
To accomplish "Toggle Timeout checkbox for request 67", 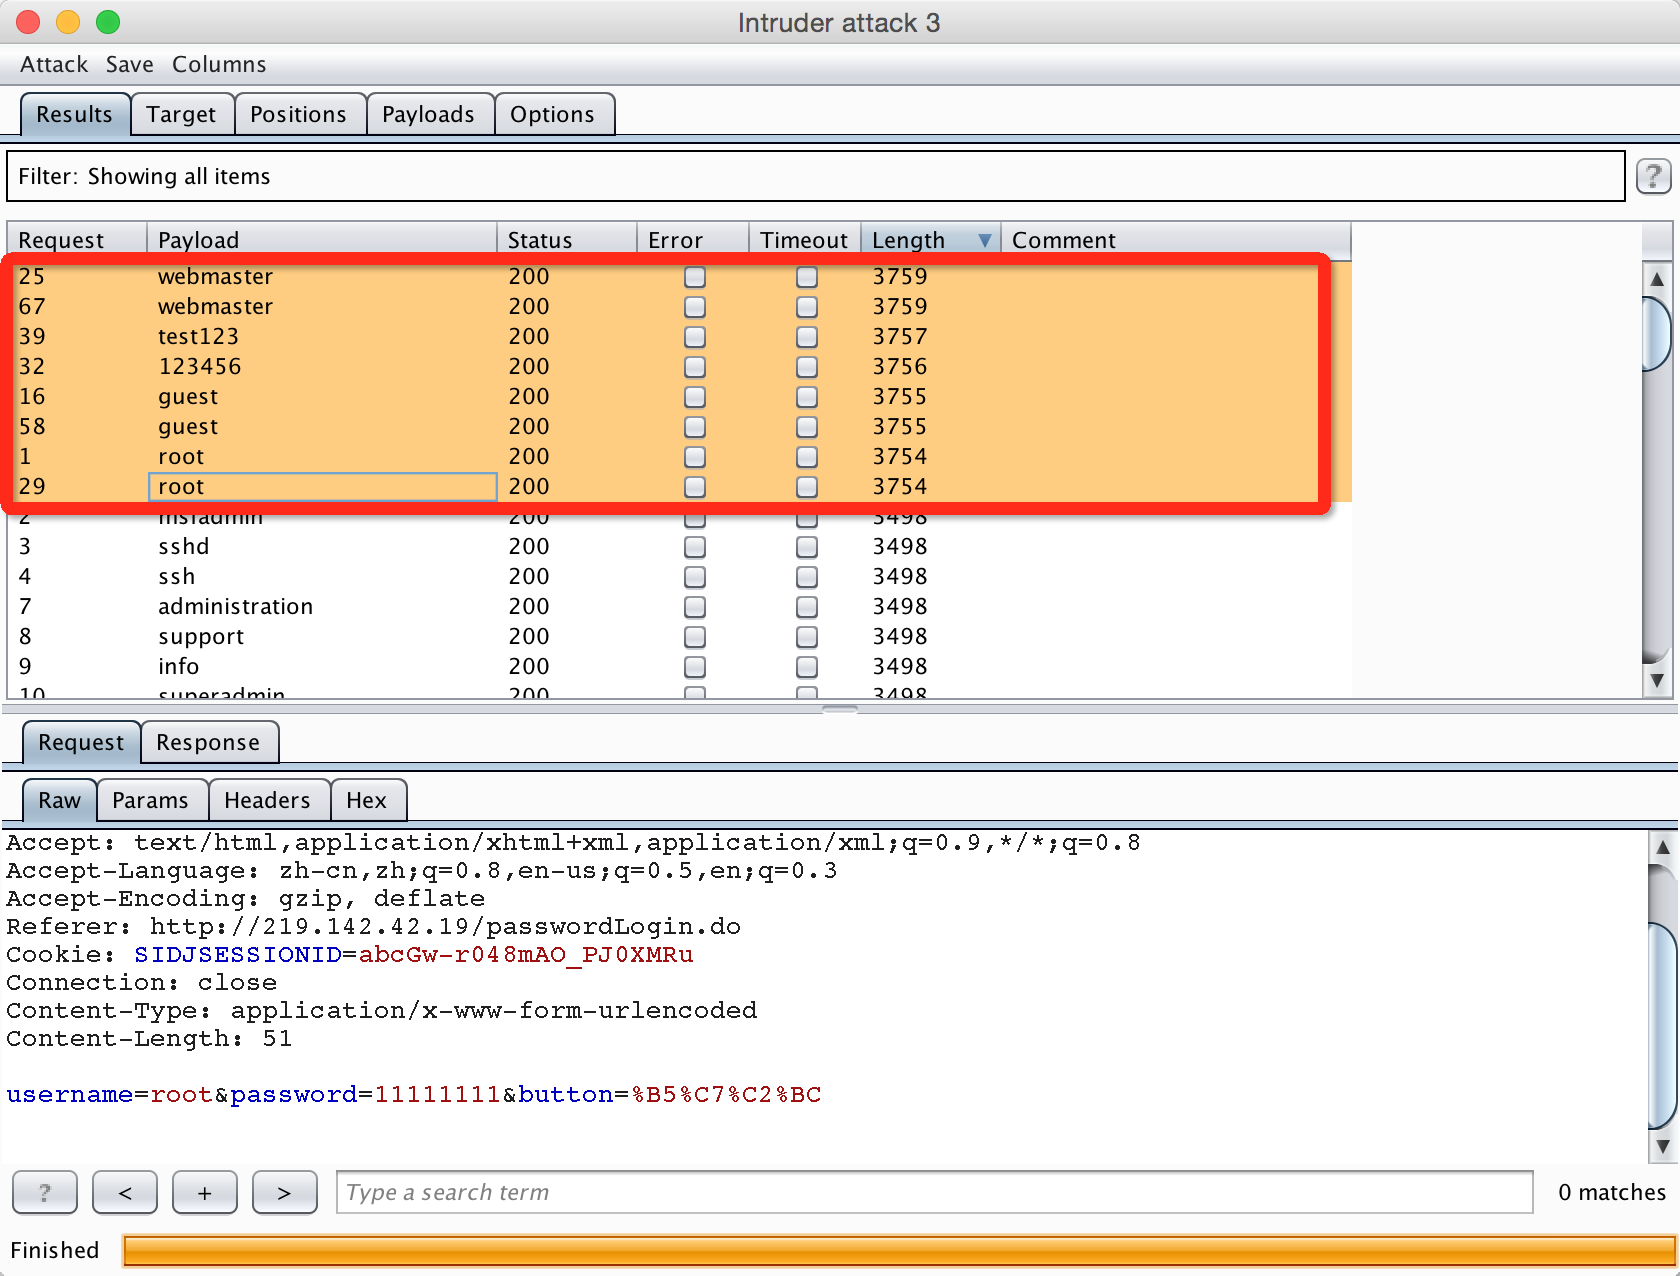I will (x=807, y=307).
